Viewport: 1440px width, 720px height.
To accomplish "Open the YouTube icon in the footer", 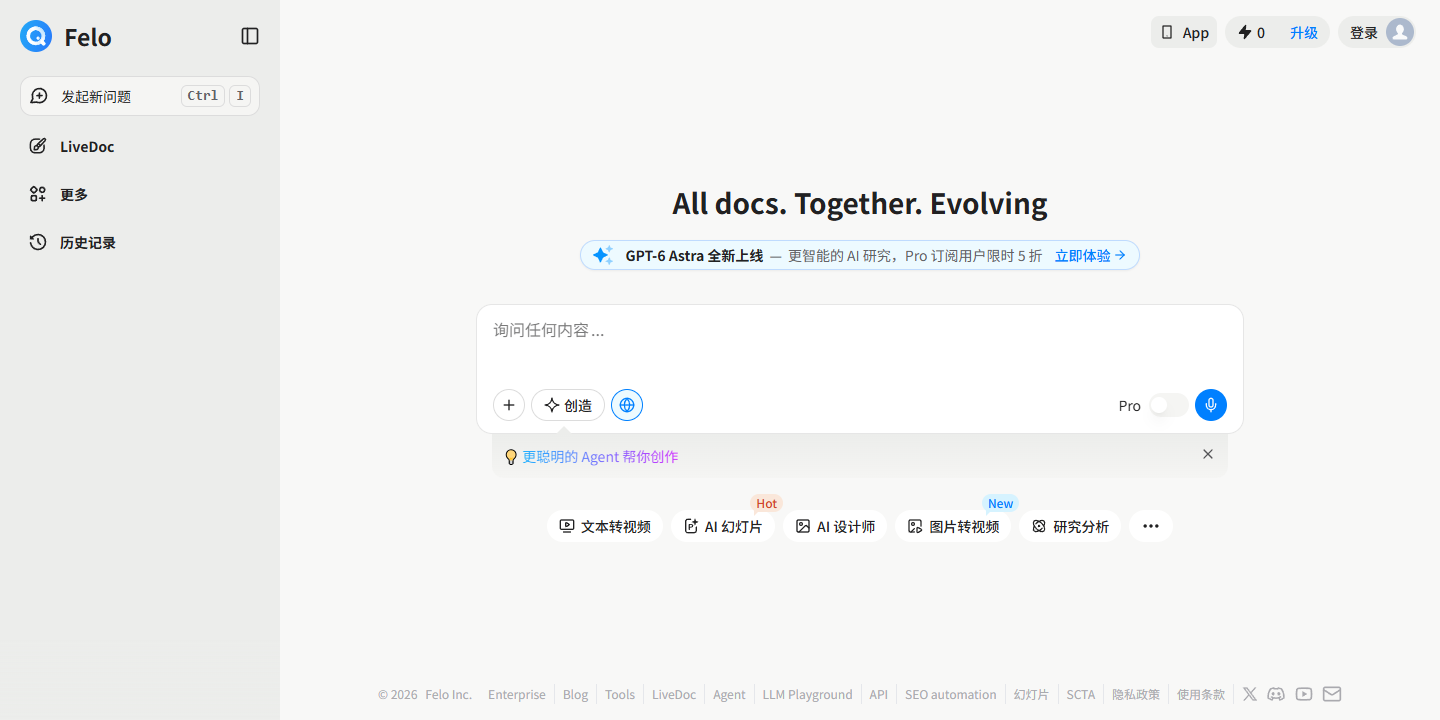I will click(x=1304, y=694).
